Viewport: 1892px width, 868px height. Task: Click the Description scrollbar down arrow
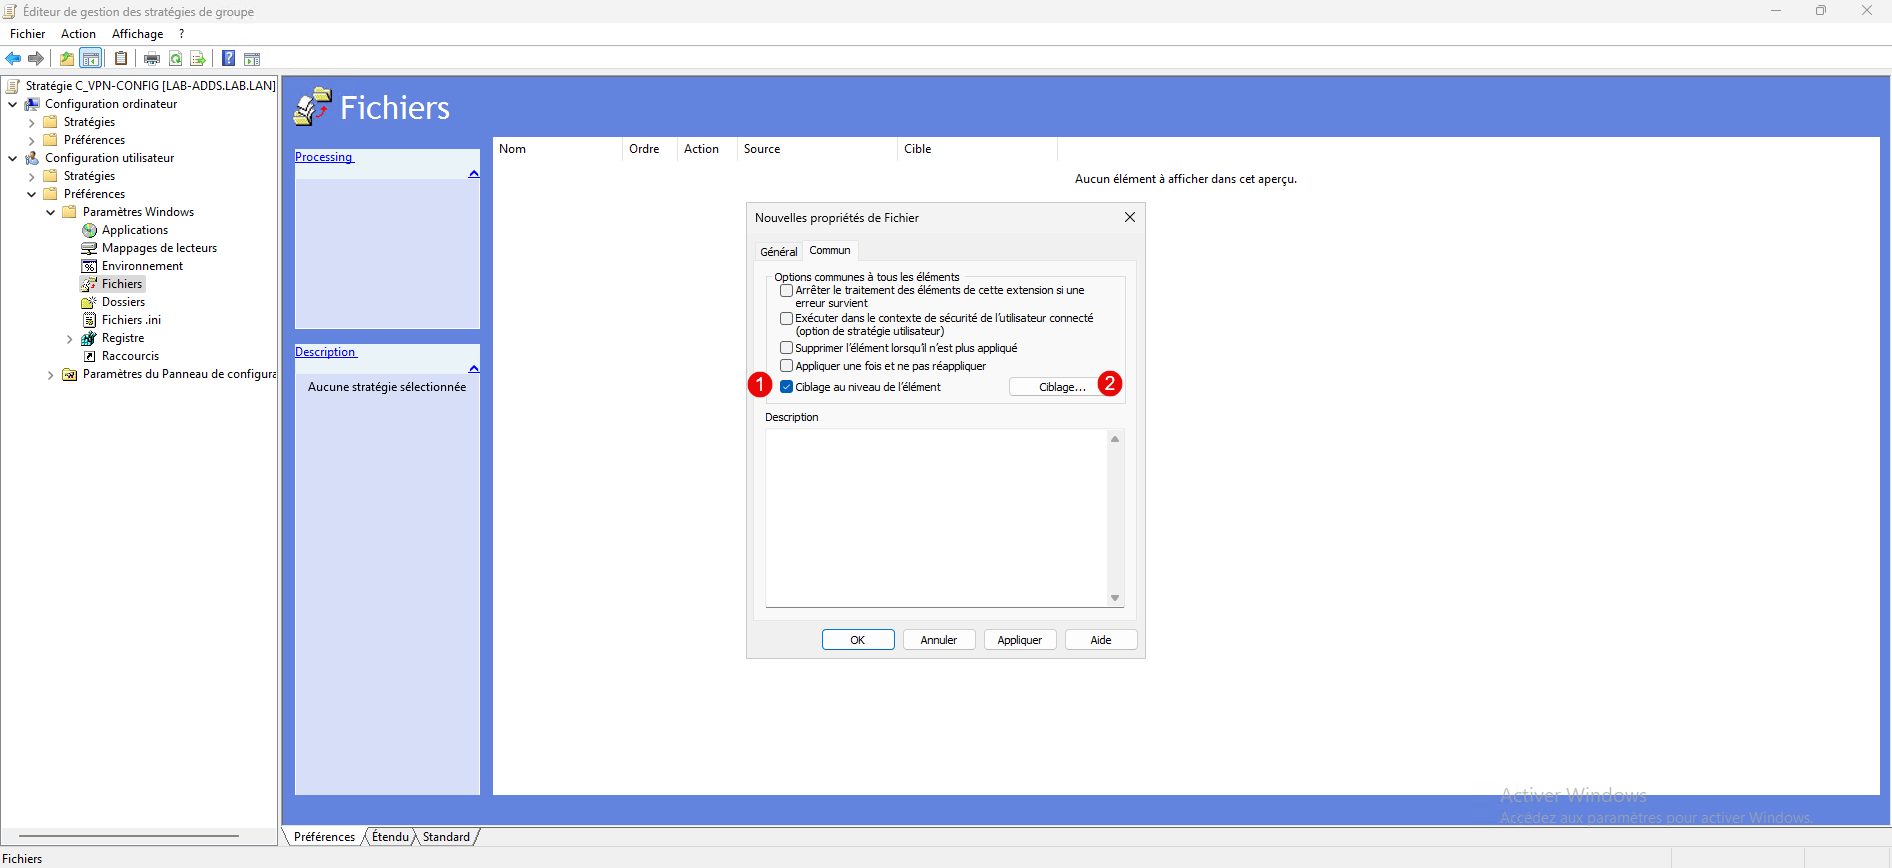[1115, 598]
